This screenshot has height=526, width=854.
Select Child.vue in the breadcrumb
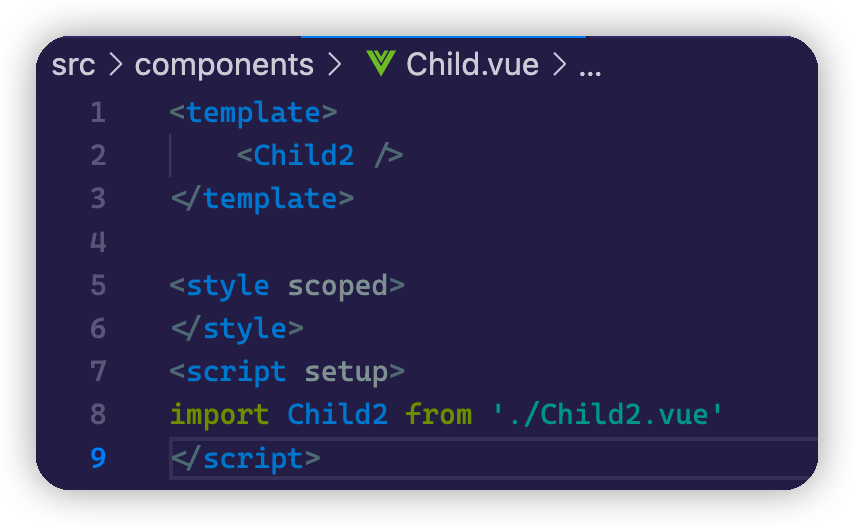pyautogui.click(x=472, y=65)
